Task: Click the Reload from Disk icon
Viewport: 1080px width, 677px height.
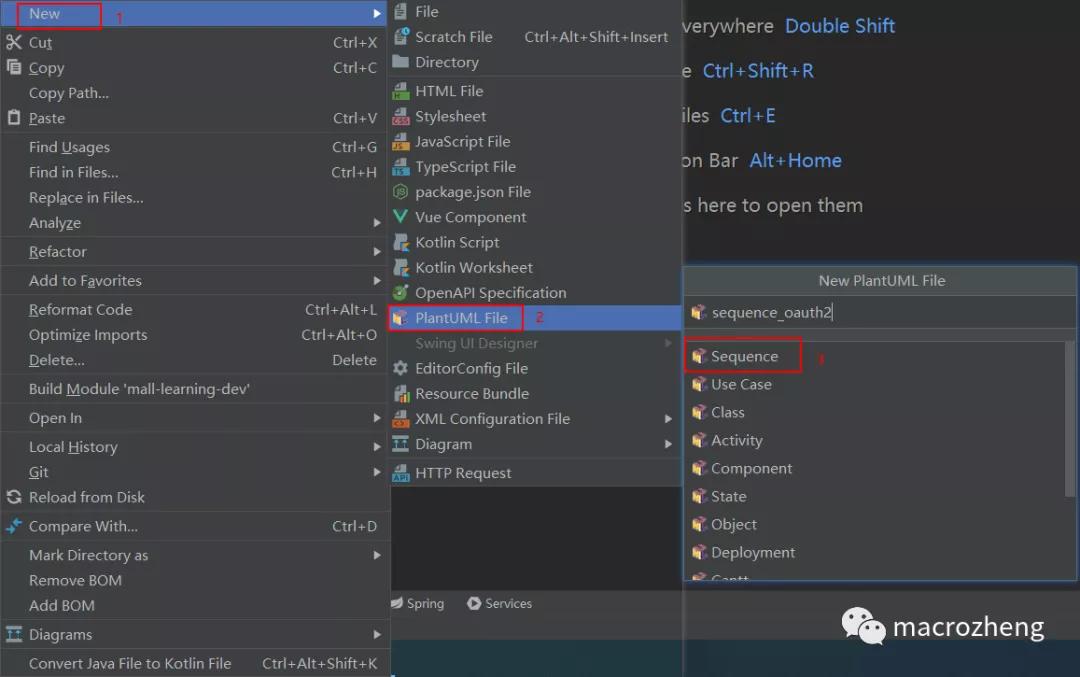Action: pos(14,497)
